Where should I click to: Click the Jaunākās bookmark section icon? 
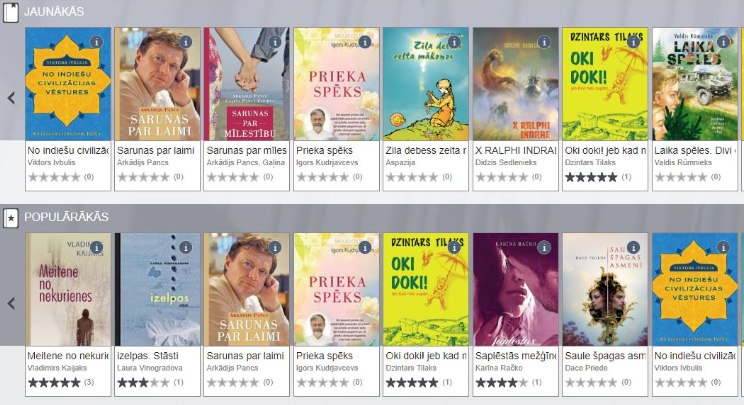coord(11,12)
